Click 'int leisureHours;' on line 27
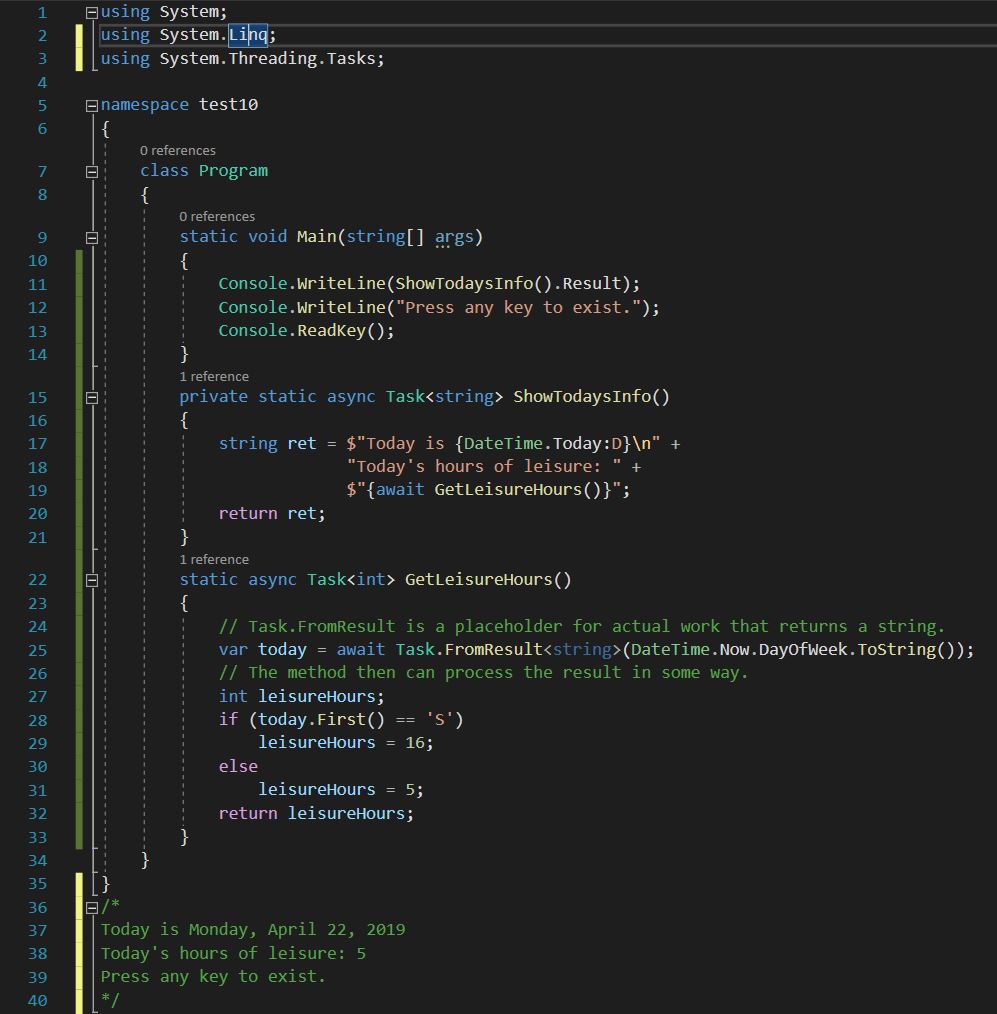This screenshot has height=1014, width=997. pyautogui.click(x=301, y=696)
